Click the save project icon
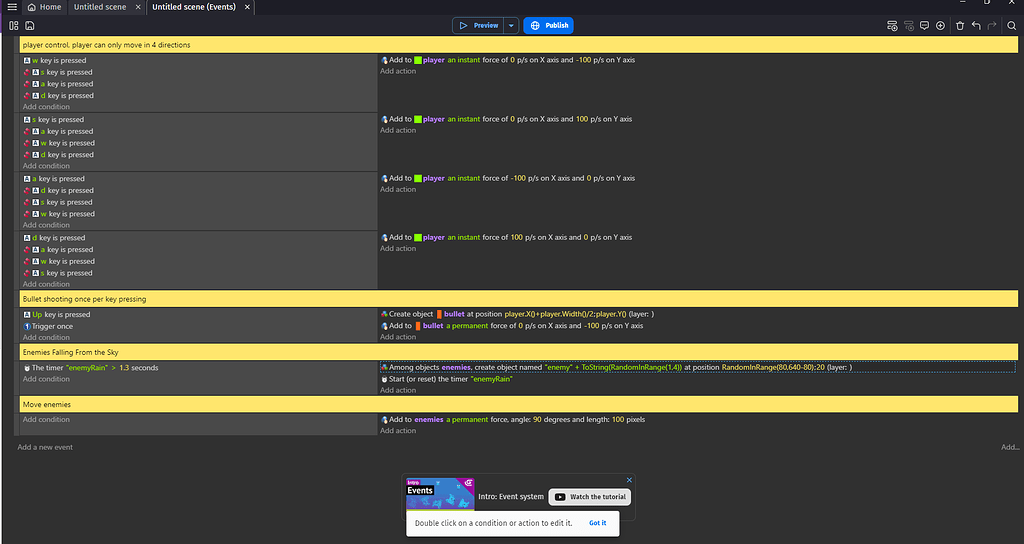 tap(30, 25)
